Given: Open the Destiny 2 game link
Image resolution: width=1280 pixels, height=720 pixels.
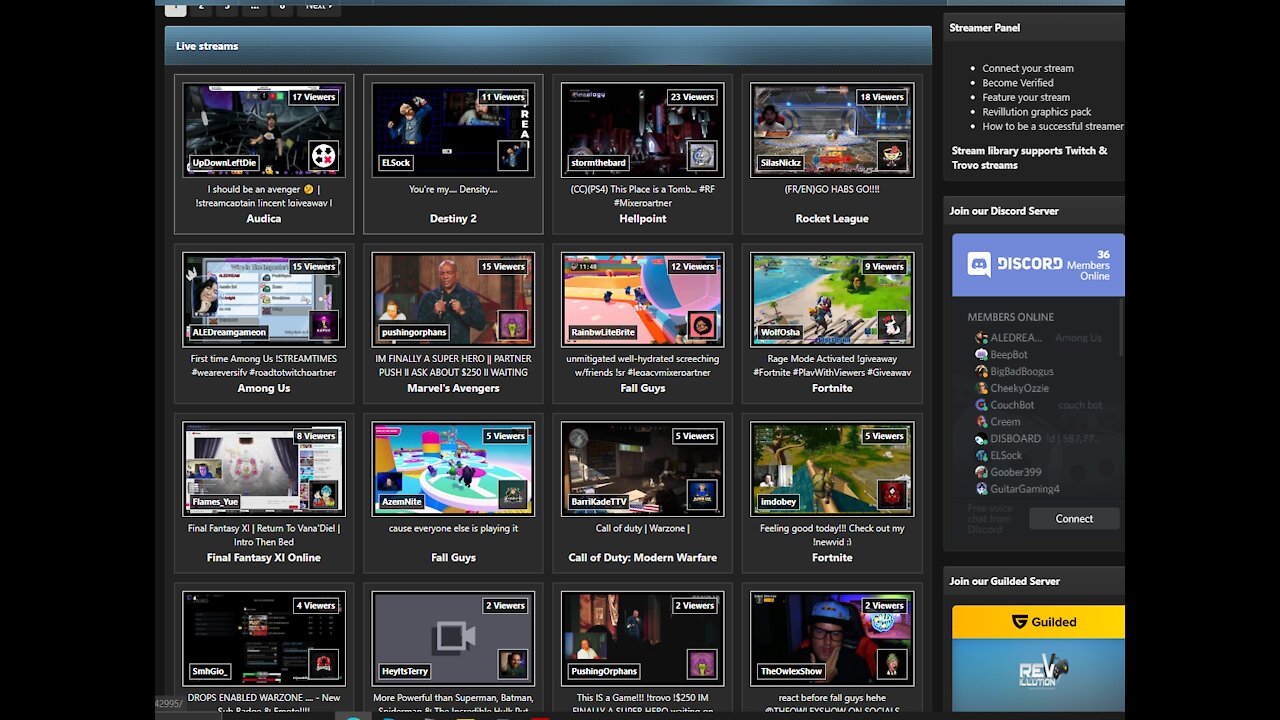Looking at the screenshot, I should pyautogui.click(x=453, y=218).
